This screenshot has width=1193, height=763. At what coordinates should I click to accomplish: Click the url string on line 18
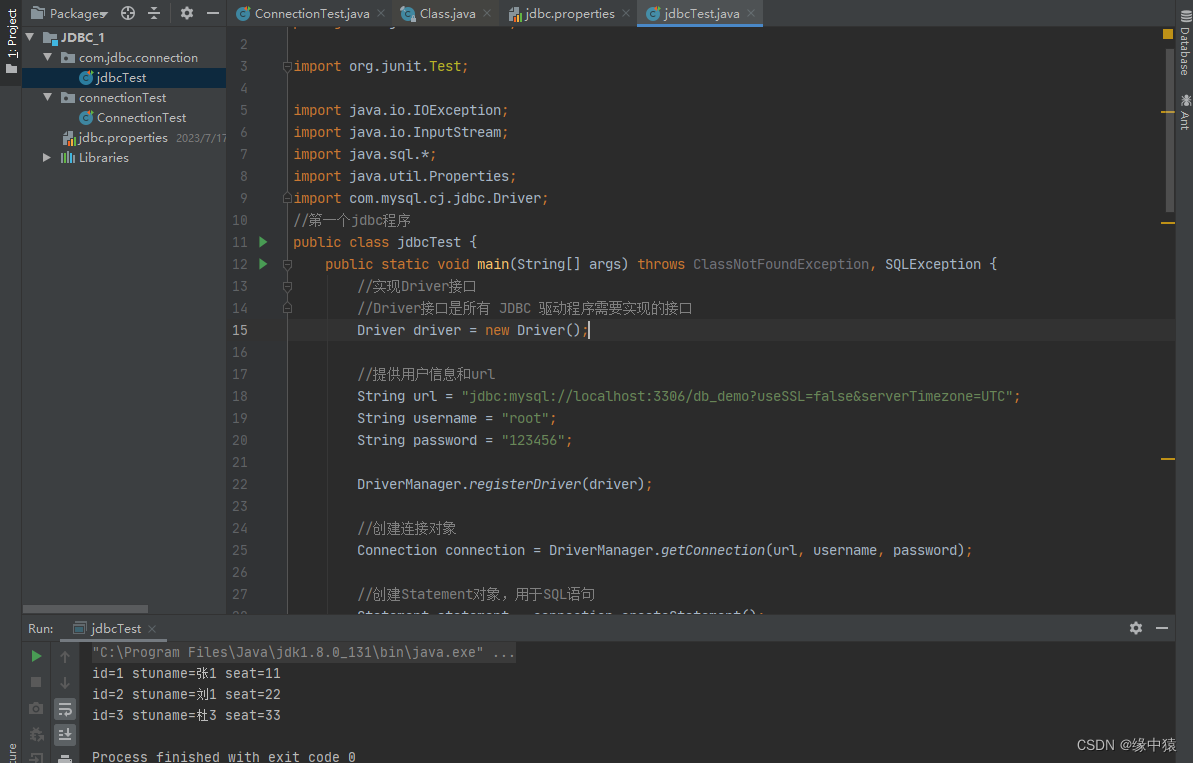(736, 396)
